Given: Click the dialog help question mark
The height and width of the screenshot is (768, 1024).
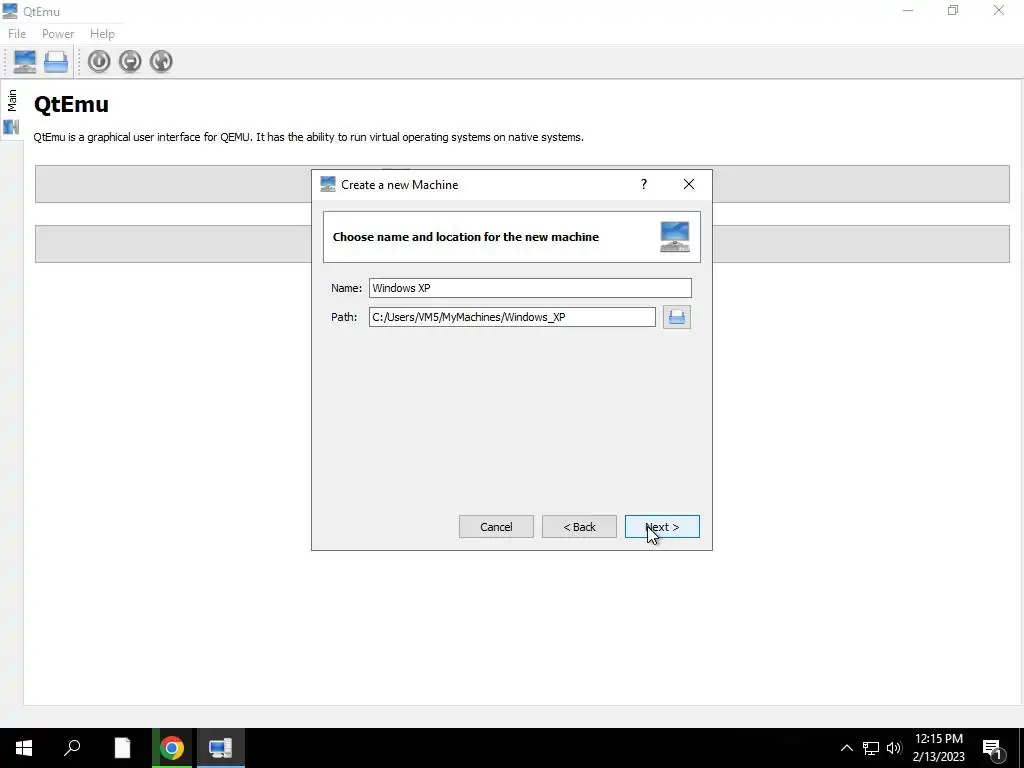Looking at the screenshot, I should [643, 185].
